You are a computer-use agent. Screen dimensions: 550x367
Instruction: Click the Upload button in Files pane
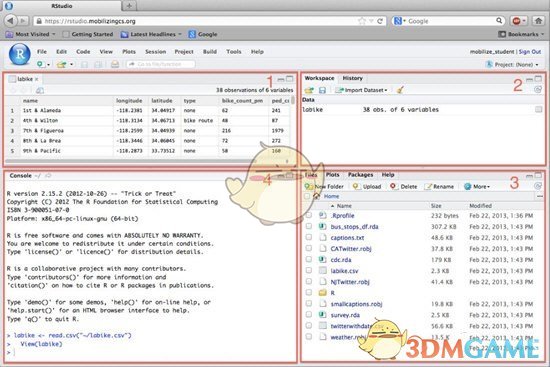click(367, 187)
